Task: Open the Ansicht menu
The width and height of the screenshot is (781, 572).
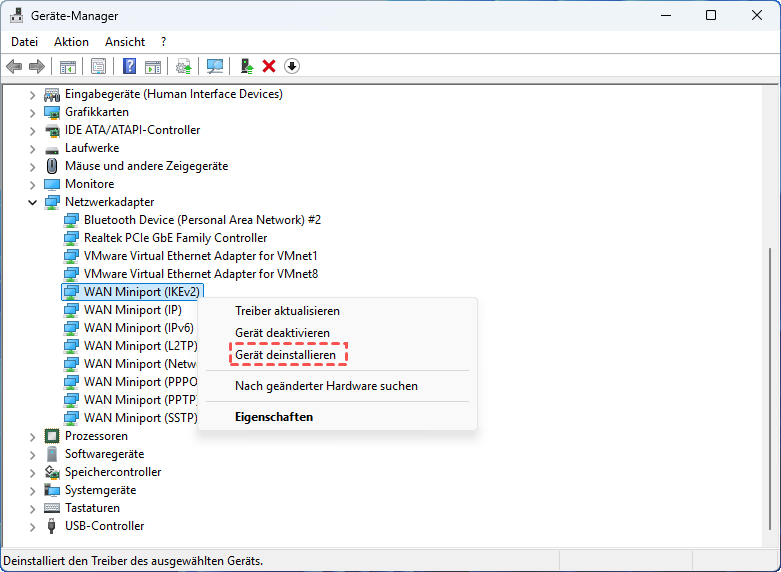Action: pos(125,42)
